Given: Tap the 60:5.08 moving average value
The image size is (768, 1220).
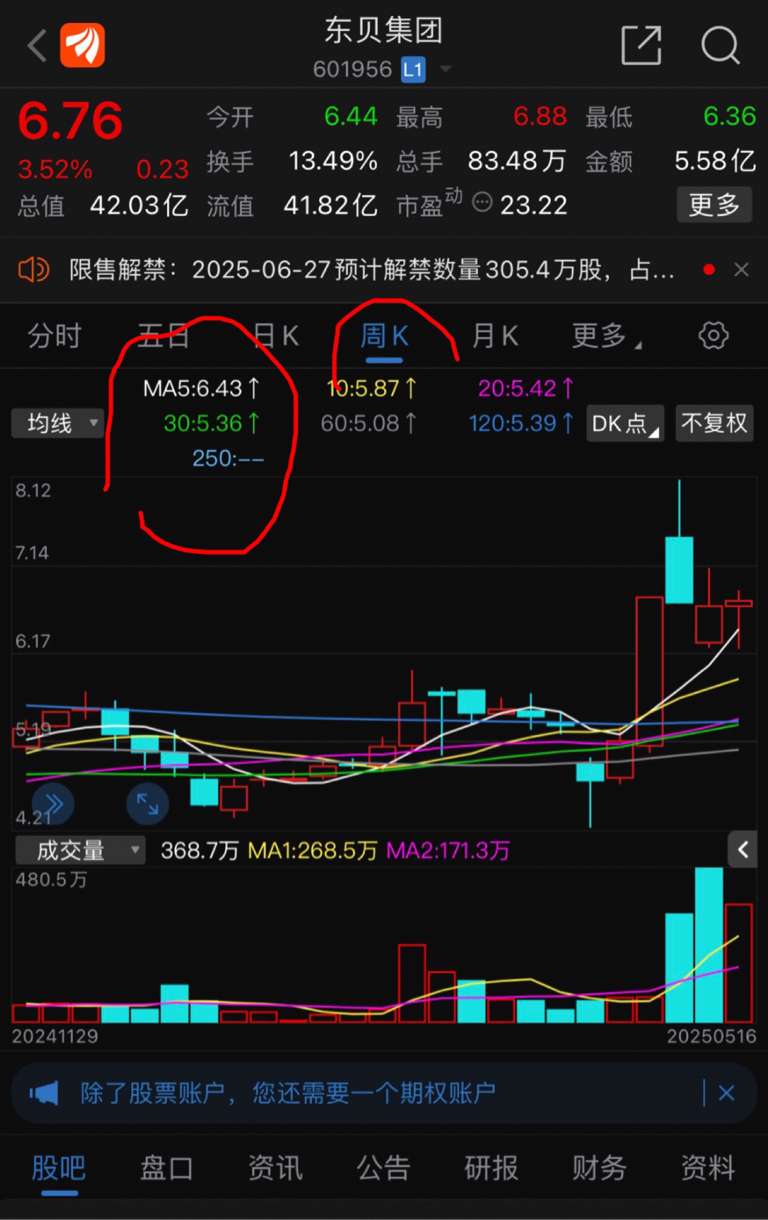Looking at the screenshot, I should 368,423.
